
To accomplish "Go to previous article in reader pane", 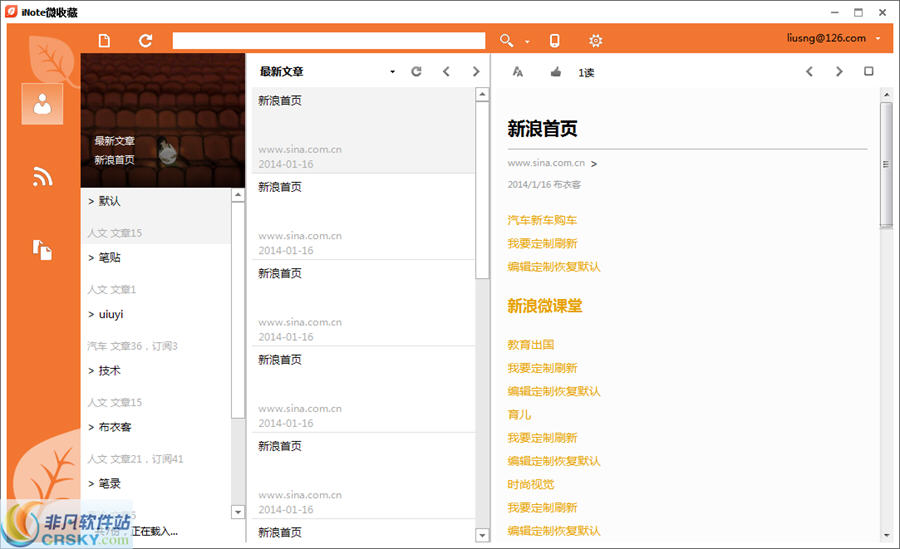I will tap(809, 71).
